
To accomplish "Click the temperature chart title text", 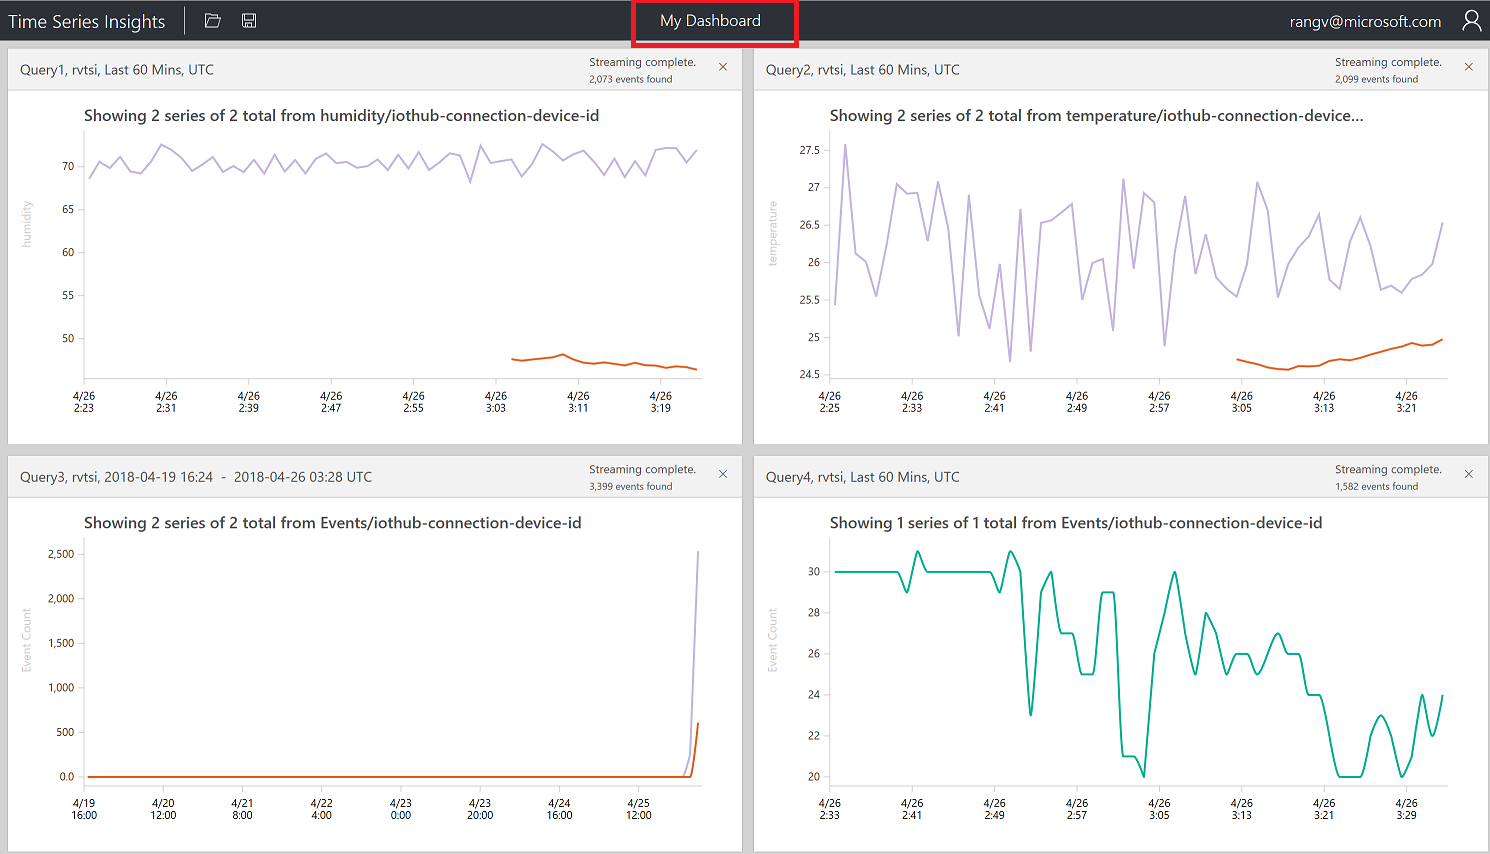I will (1097, 116).
